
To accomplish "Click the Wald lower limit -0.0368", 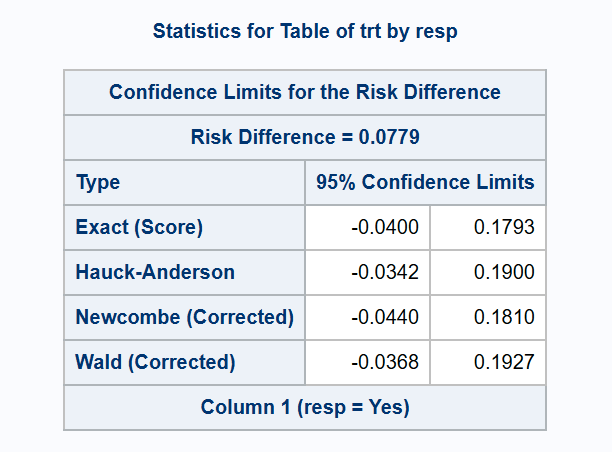I will [385, 363].
